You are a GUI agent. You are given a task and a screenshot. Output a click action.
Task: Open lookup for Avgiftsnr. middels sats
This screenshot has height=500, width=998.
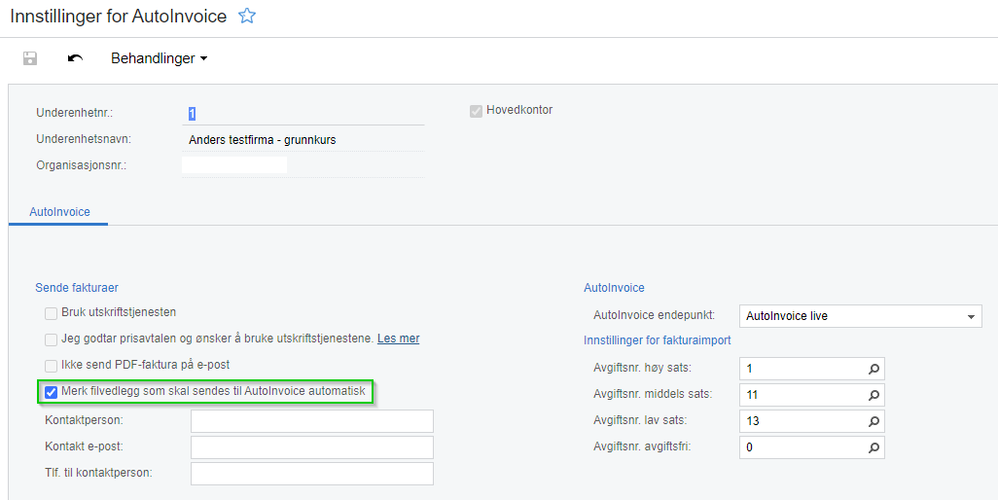(x=875, y=395)
